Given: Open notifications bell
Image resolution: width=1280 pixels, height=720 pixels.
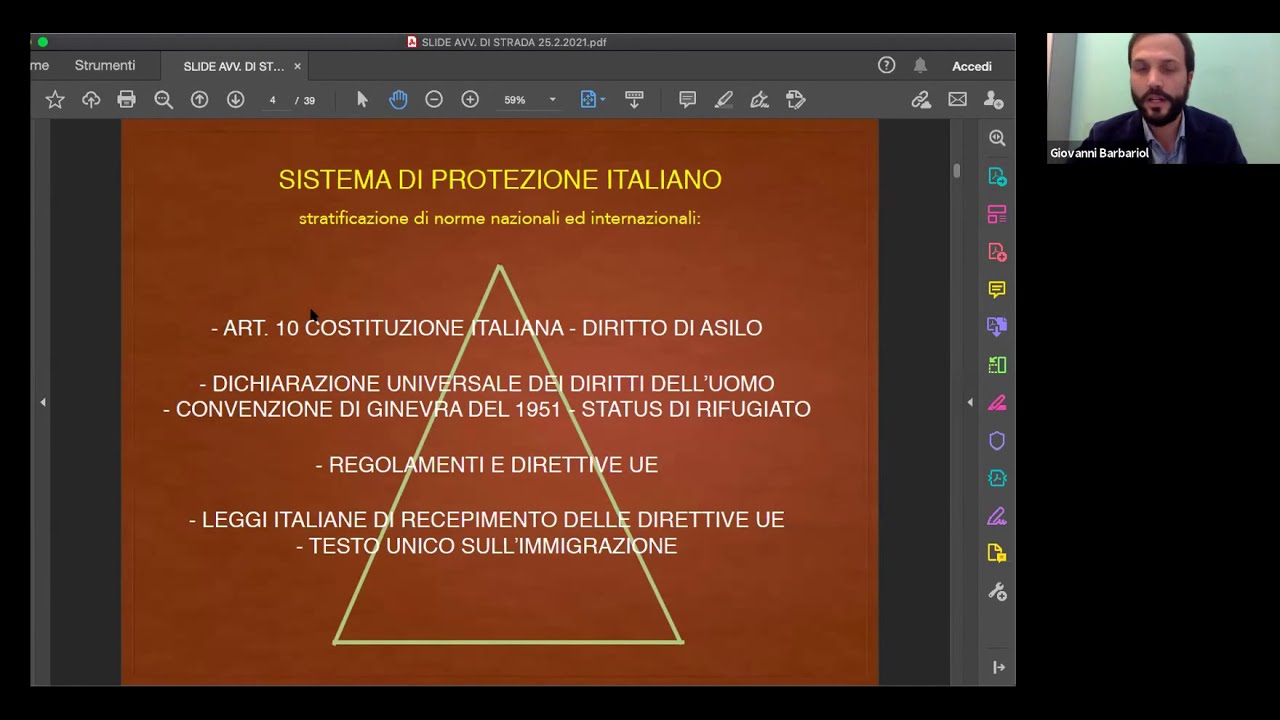Looking at the screenshot, I should [x=920, y=65].
